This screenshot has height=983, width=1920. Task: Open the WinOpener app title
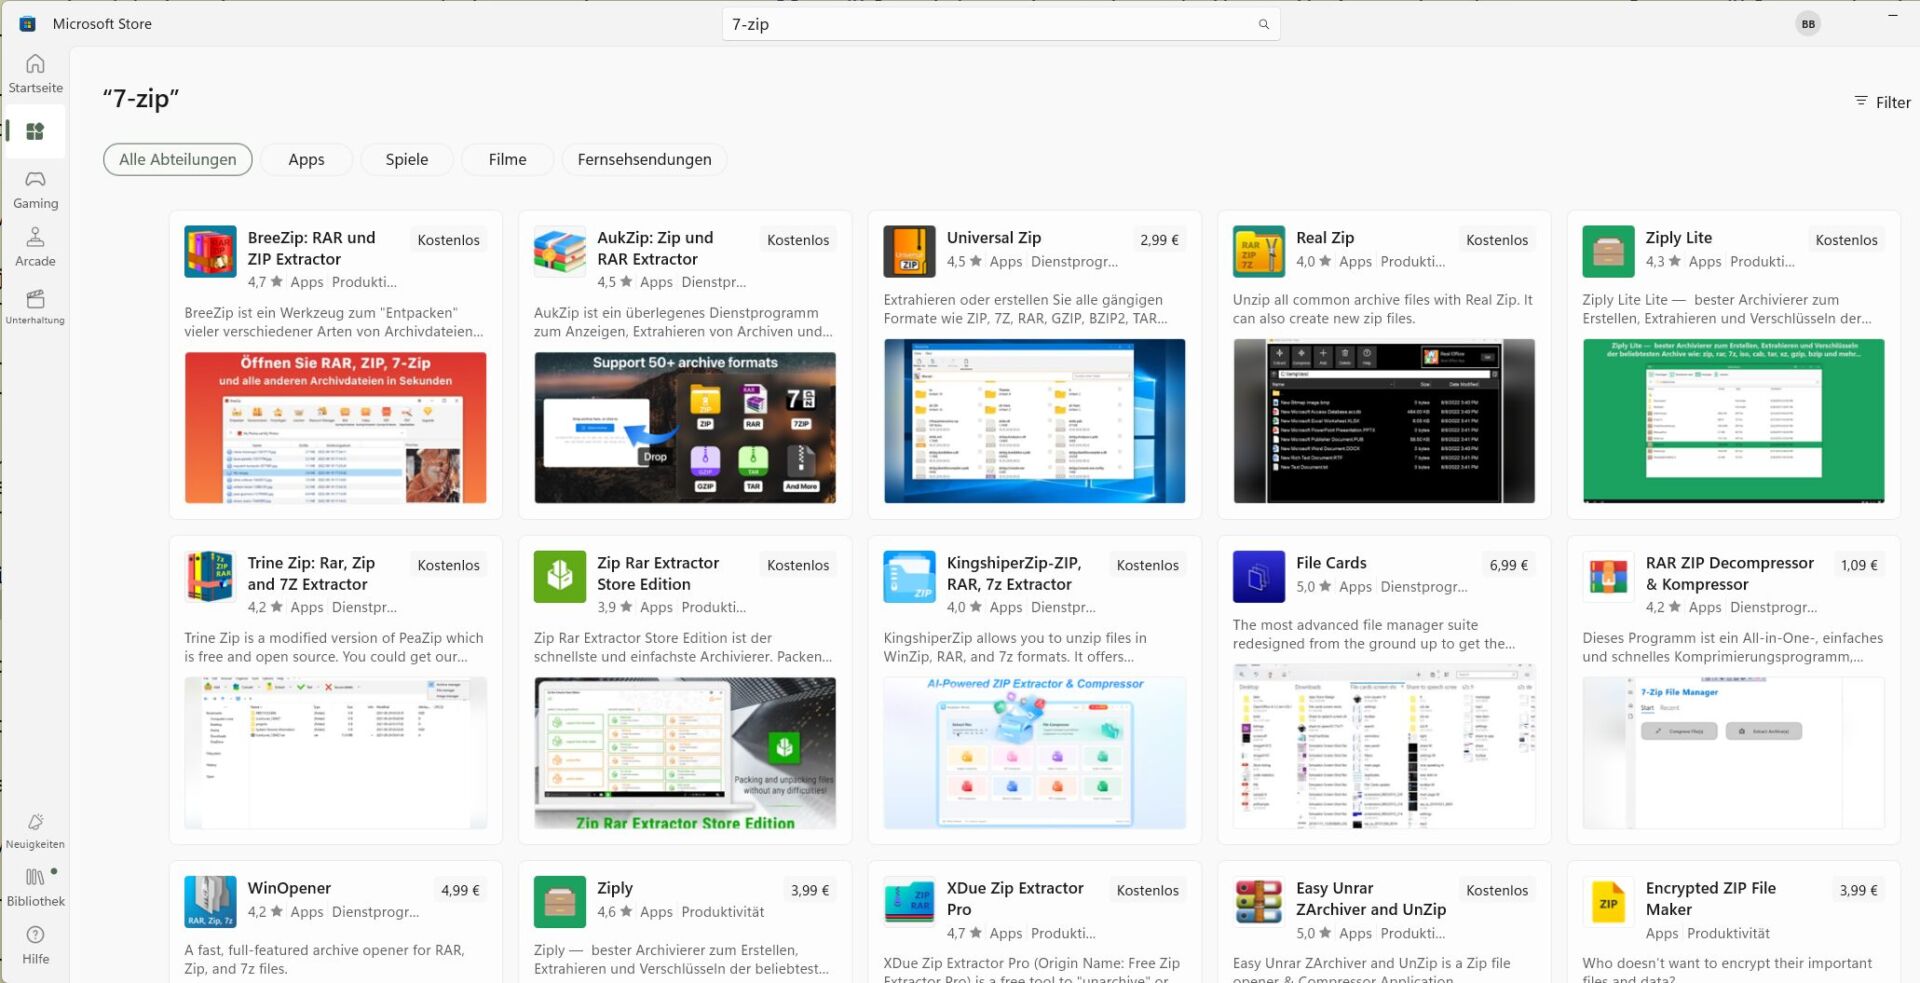(289, 888)
